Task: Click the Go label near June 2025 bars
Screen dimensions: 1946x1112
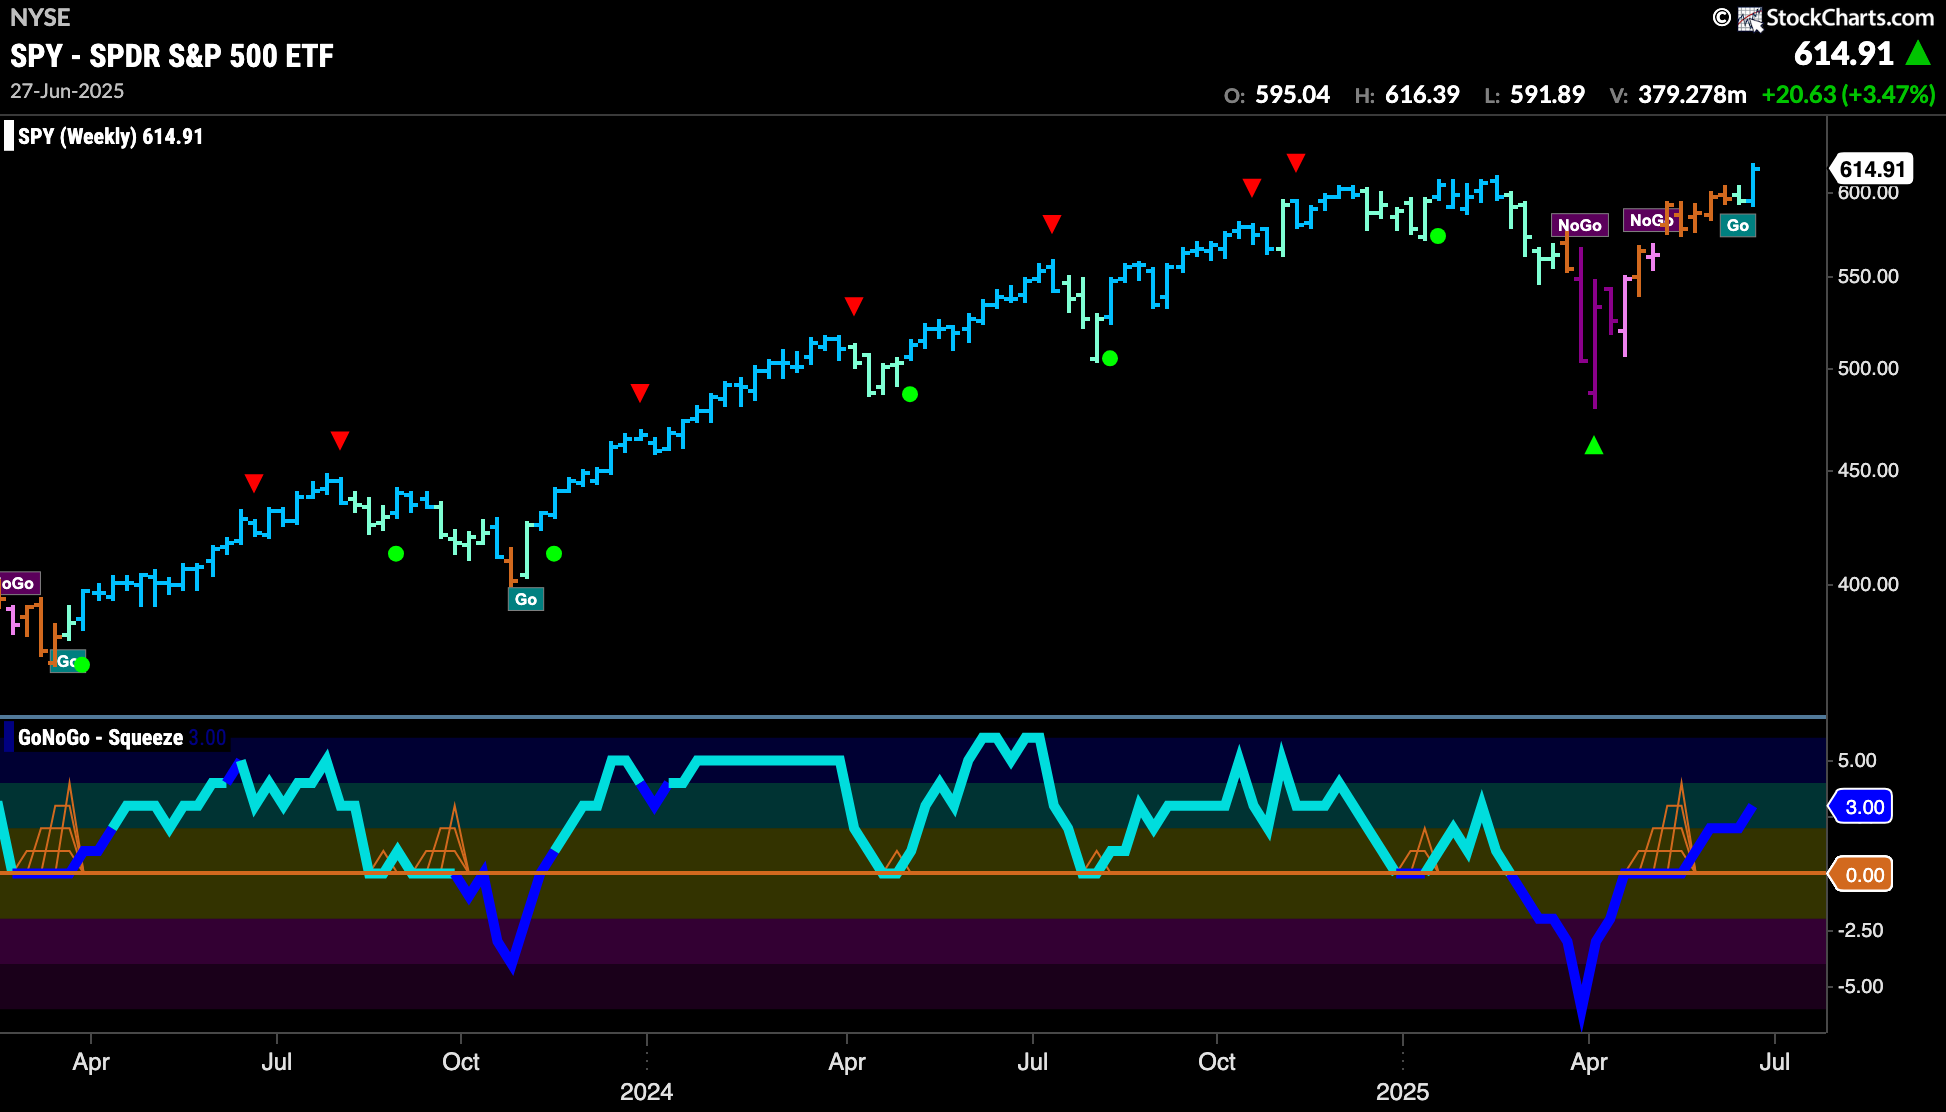Action: pos(1738,225)
